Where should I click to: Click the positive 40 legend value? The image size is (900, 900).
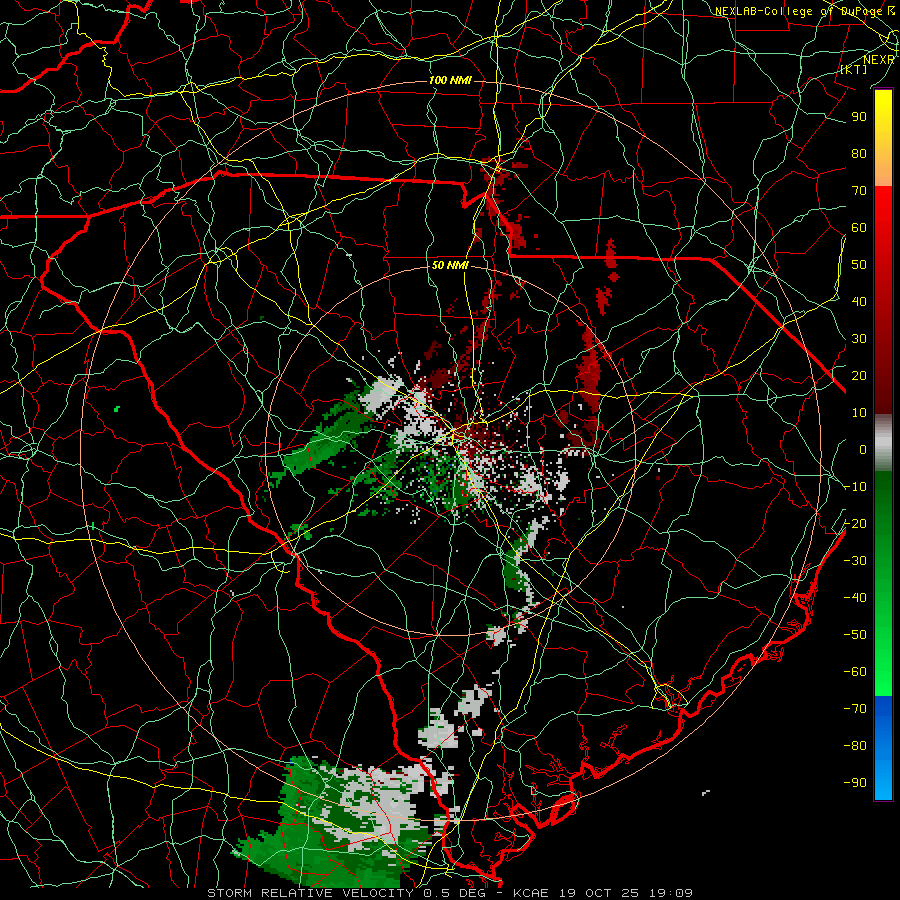[859, 302]
